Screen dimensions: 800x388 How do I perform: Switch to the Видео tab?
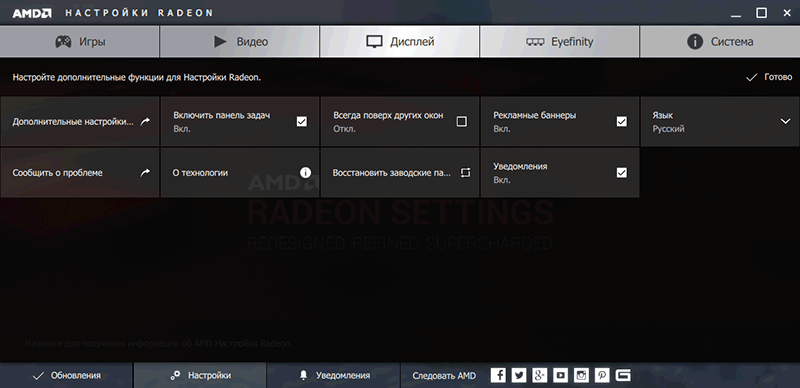(x=240, y=42)
